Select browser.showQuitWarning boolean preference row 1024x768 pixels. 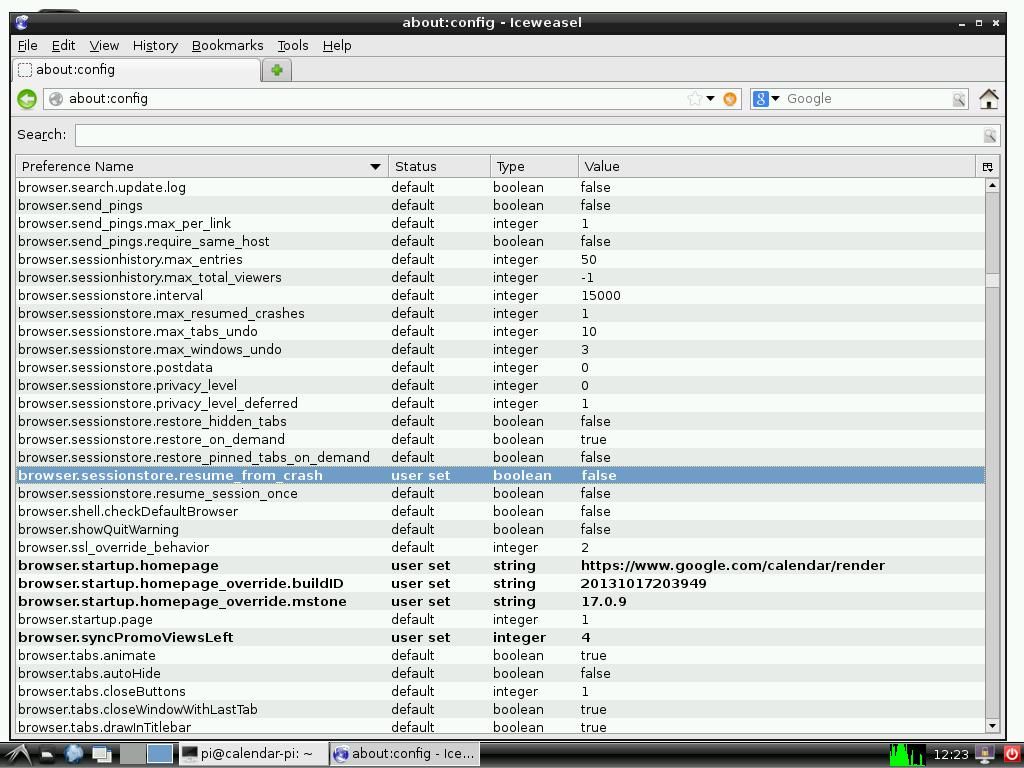click(200, 529)
